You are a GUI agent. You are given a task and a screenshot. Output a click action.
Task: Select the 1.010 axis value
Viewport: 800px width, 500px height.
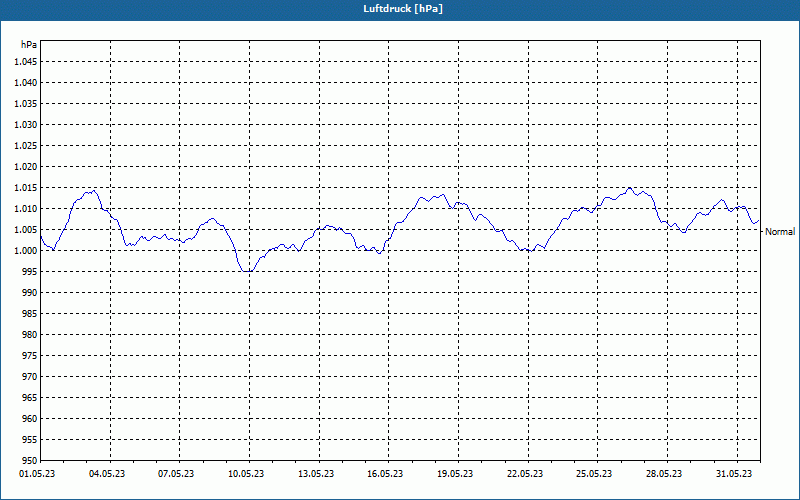[x=25, y=209]
